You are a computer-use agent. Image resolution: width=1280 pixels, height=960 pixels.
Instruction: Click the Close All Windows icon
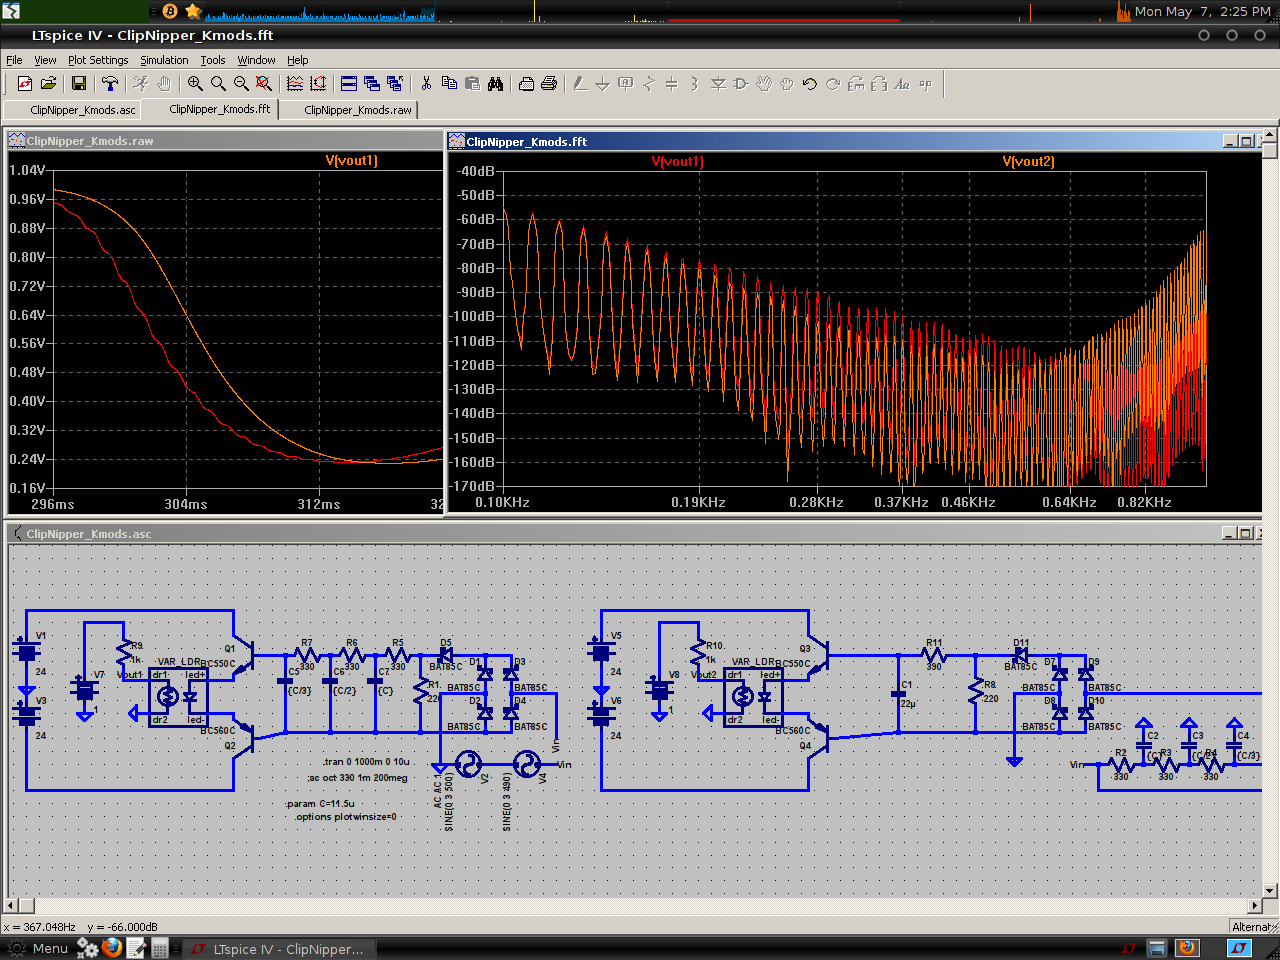[x=395, y=84]
